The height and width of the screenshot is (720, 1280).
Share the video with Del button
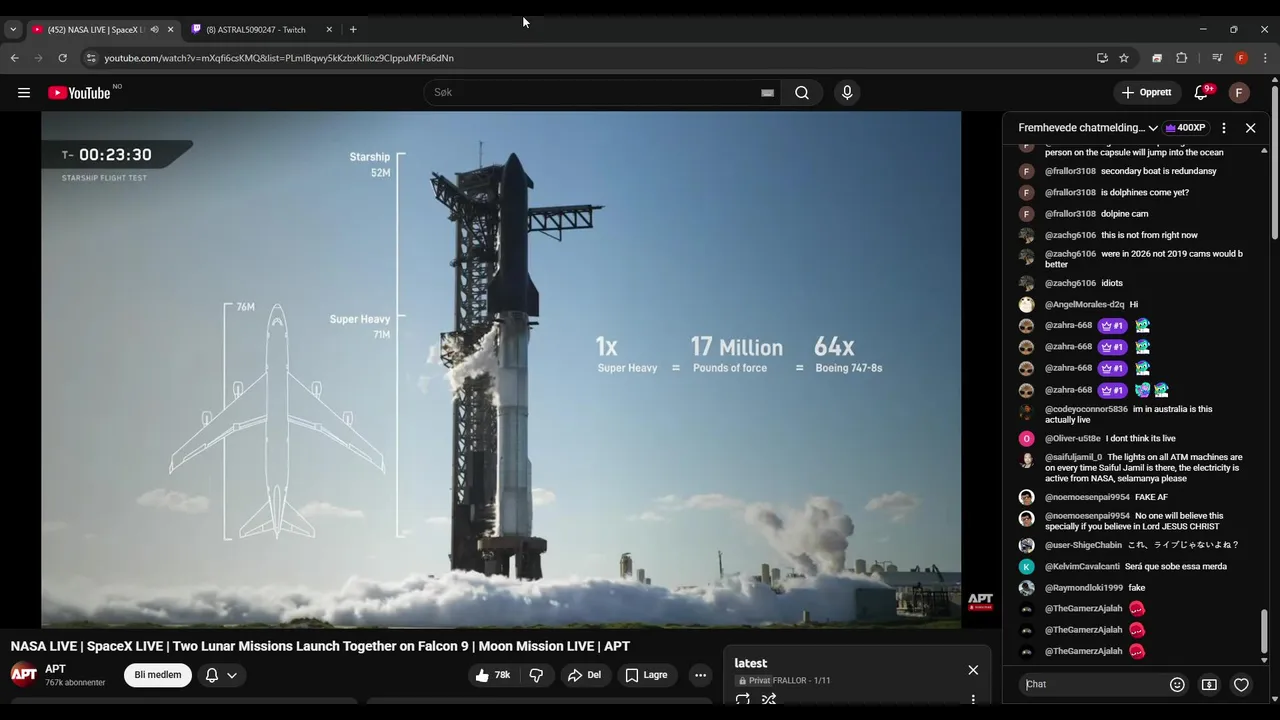585,675
